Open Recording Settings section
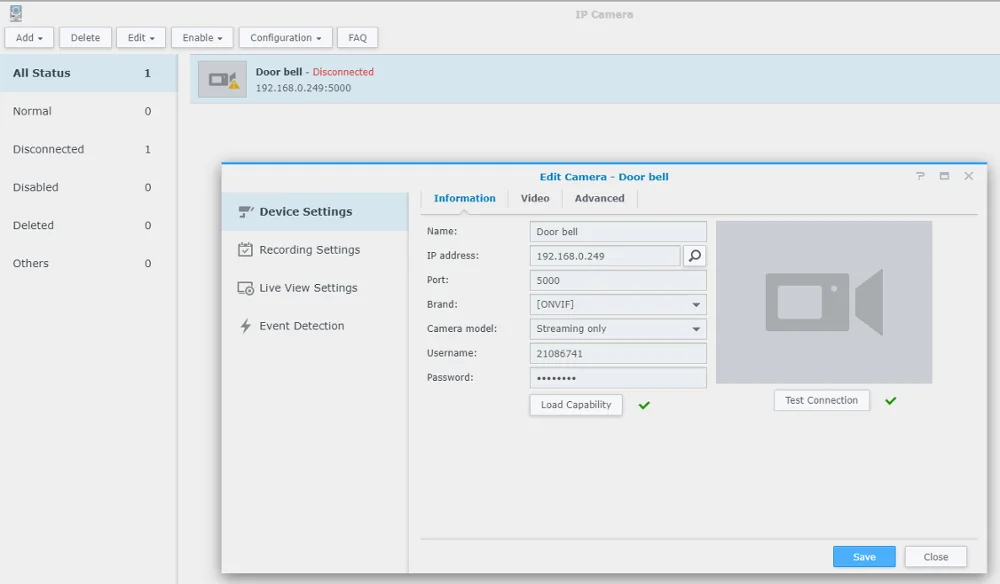Image resolution: width=1000 pixels, height=584 pixels. 315,250
